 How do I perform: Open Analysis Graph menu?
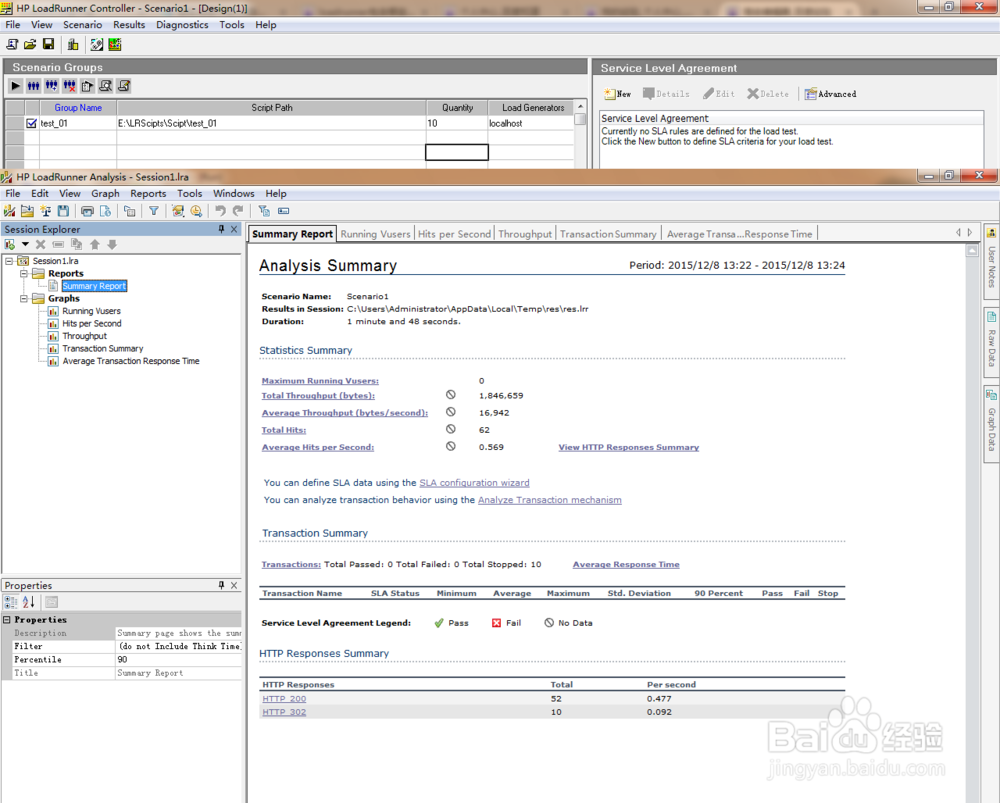pyautogui.click(x=105, y=193)
